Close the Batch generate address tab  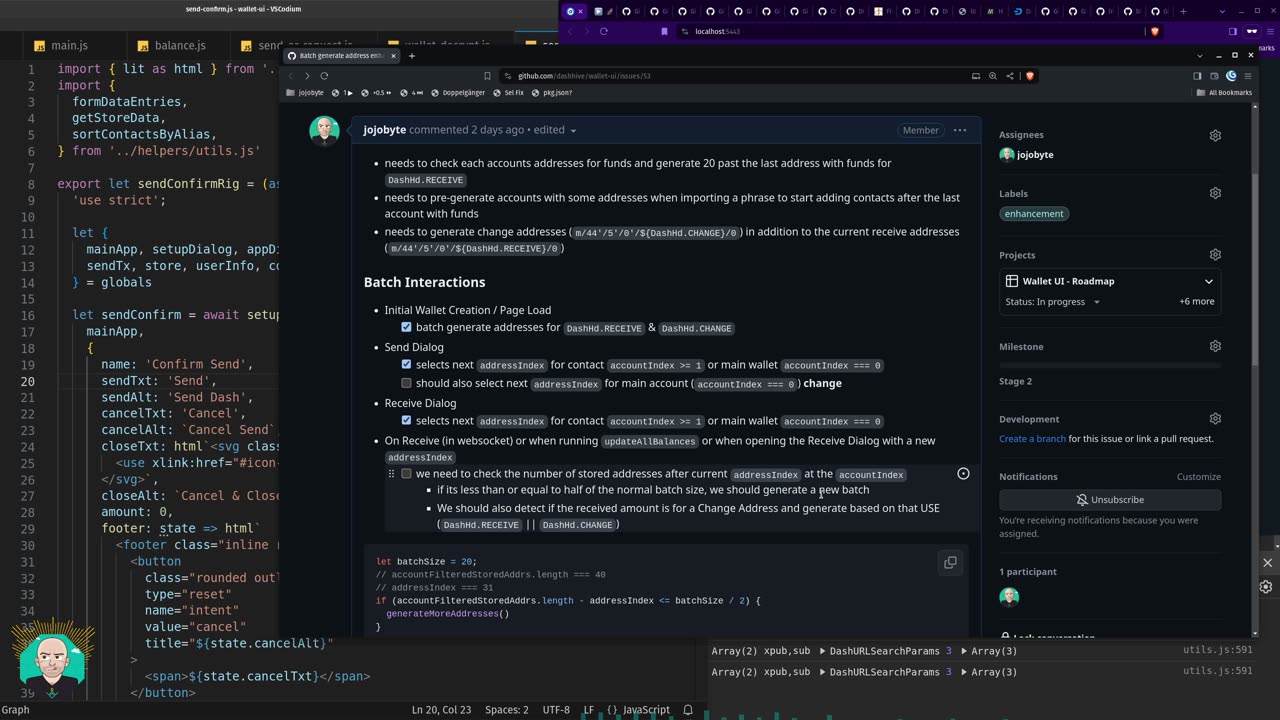point(394,56)
